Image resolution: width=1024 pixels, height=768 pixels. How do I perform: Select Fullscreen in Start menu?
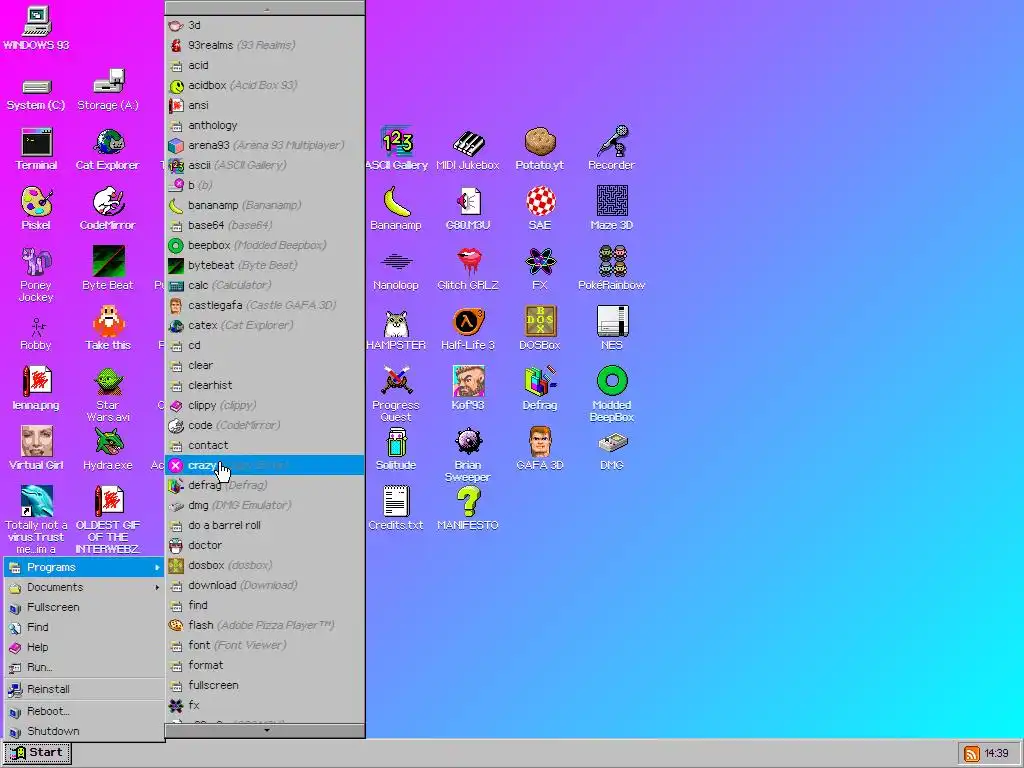pyautogui.click(x=85, y=607)
